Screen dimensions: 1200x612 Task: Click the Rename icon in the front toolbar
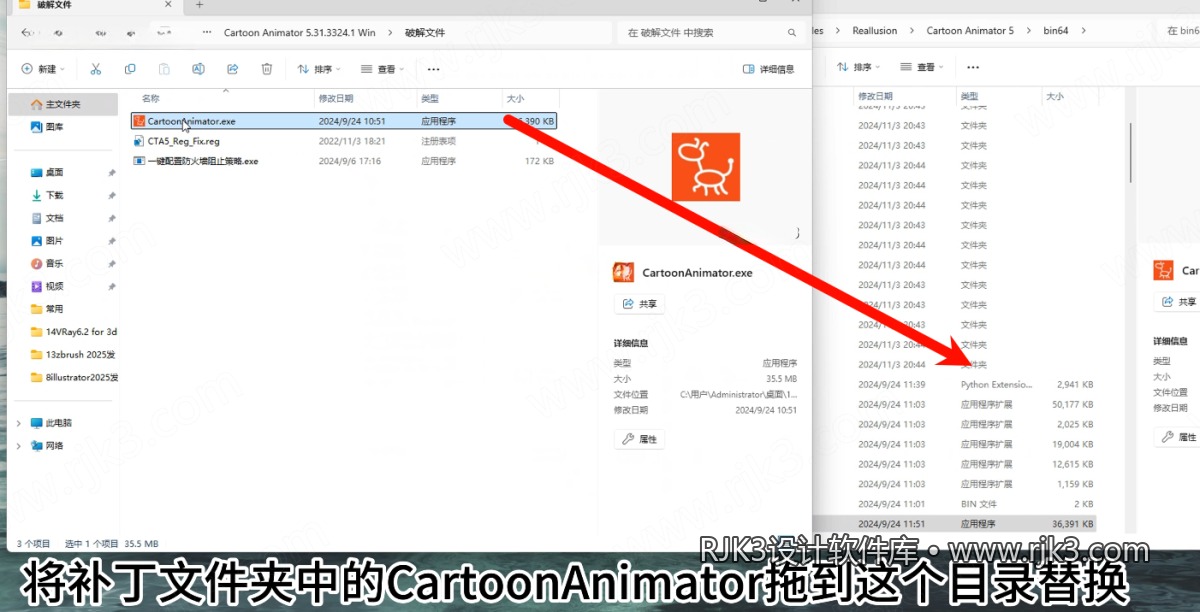pyautogui.click(x=198, y=69)
